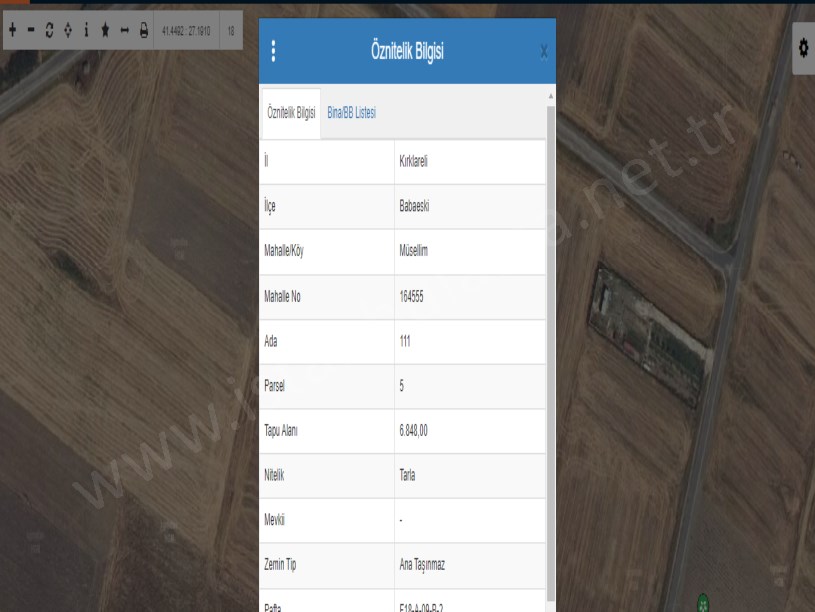
Task: Select the Öznitelik Bilgisi tab
Action: [x=291, y=113]
